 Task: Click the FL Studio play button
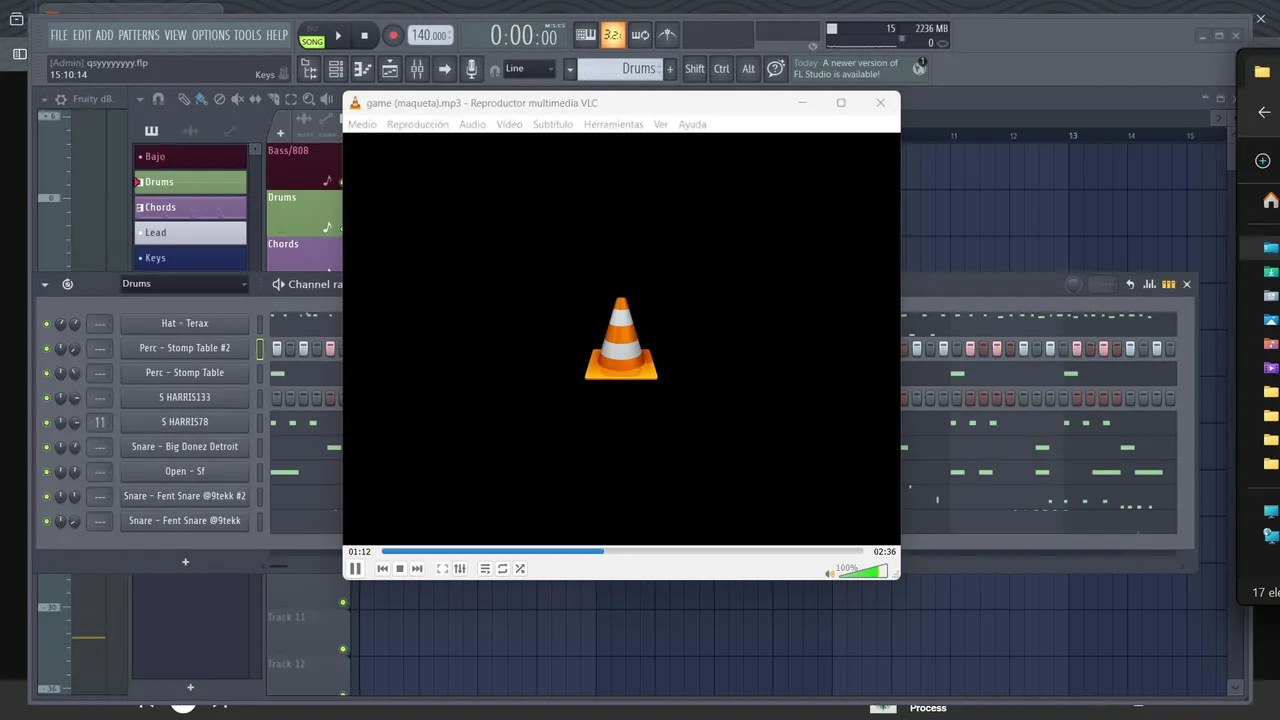click(338, 35)
